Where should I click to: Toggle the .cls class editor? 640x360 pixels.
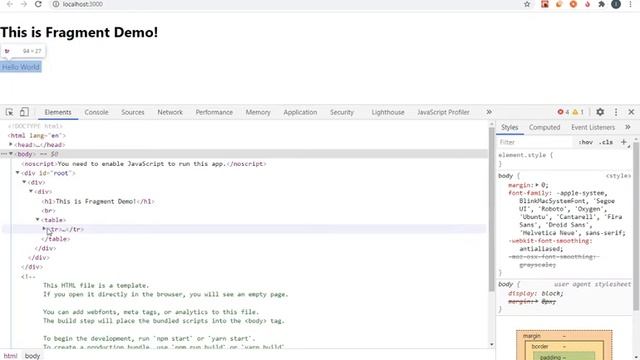tap(606, 142)
